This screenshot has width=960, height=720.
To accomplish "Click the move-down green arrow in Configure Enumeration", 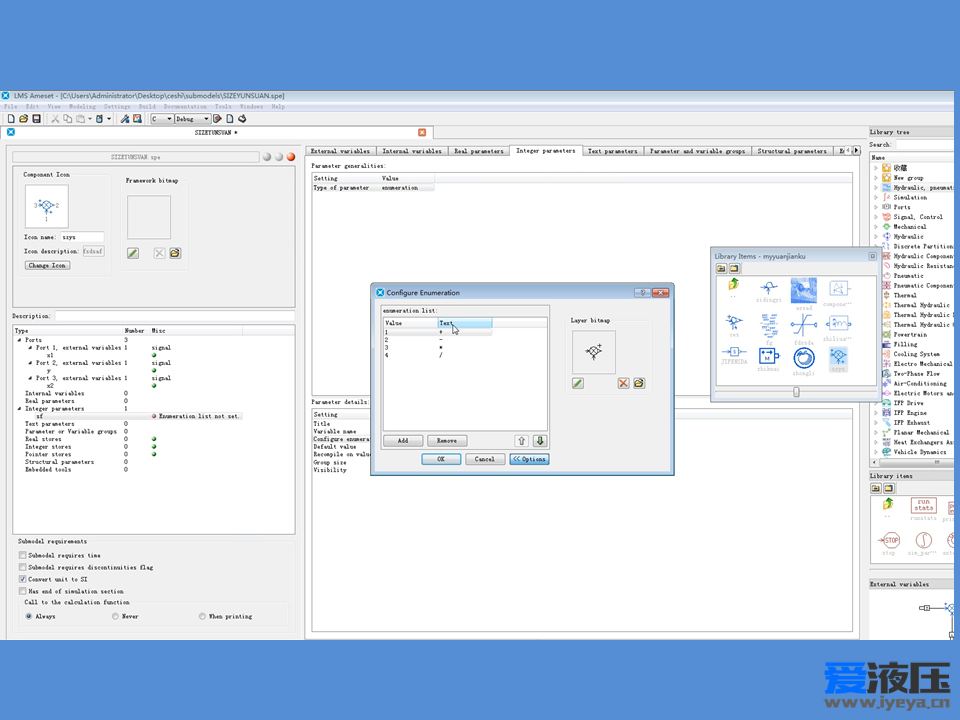I will (x=540, y=440).
